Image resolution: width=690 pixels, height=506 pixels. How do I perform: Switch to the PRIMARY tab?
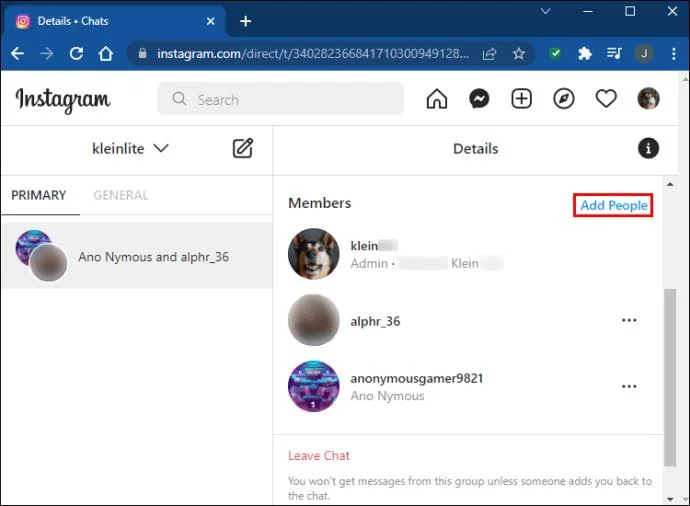coord(39,195)
